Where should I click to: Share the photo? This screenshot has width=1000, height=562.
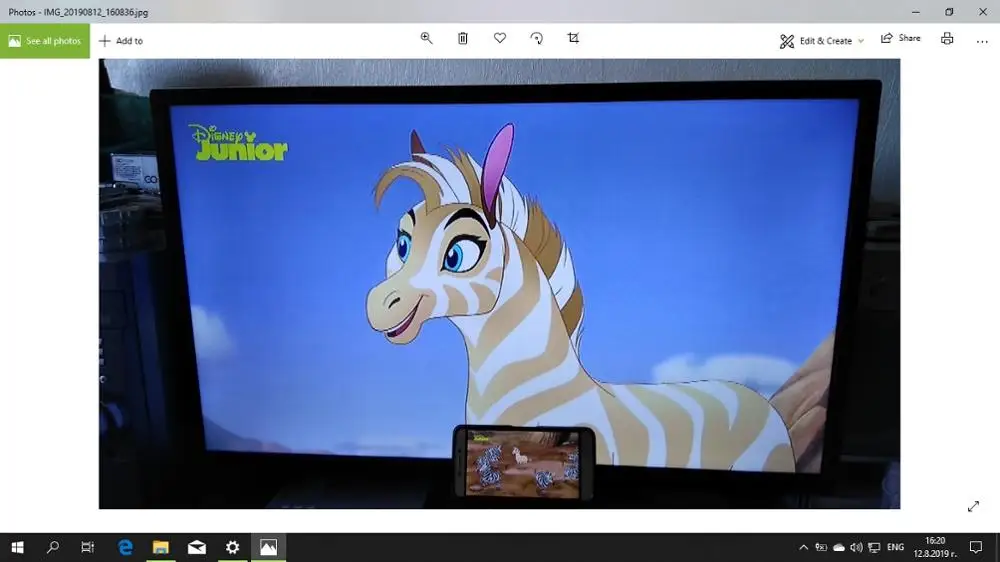coord(901,38)
